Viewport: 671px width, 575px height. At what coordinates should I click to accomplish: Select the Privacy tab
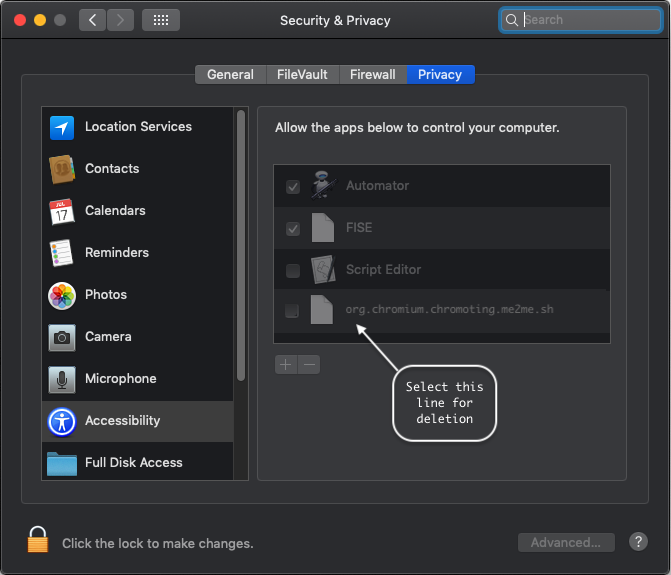point(440,74)
